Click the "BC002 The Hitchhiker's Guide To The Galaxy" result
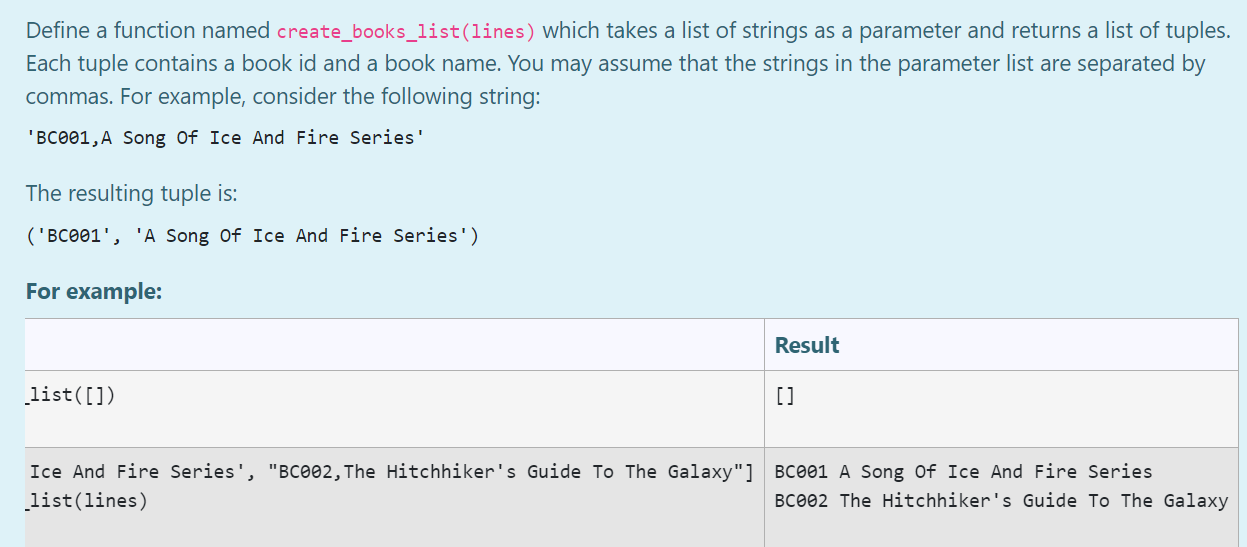Image resolution: width=1247 pixels, height=547 pixels. tap(1001, 501)
